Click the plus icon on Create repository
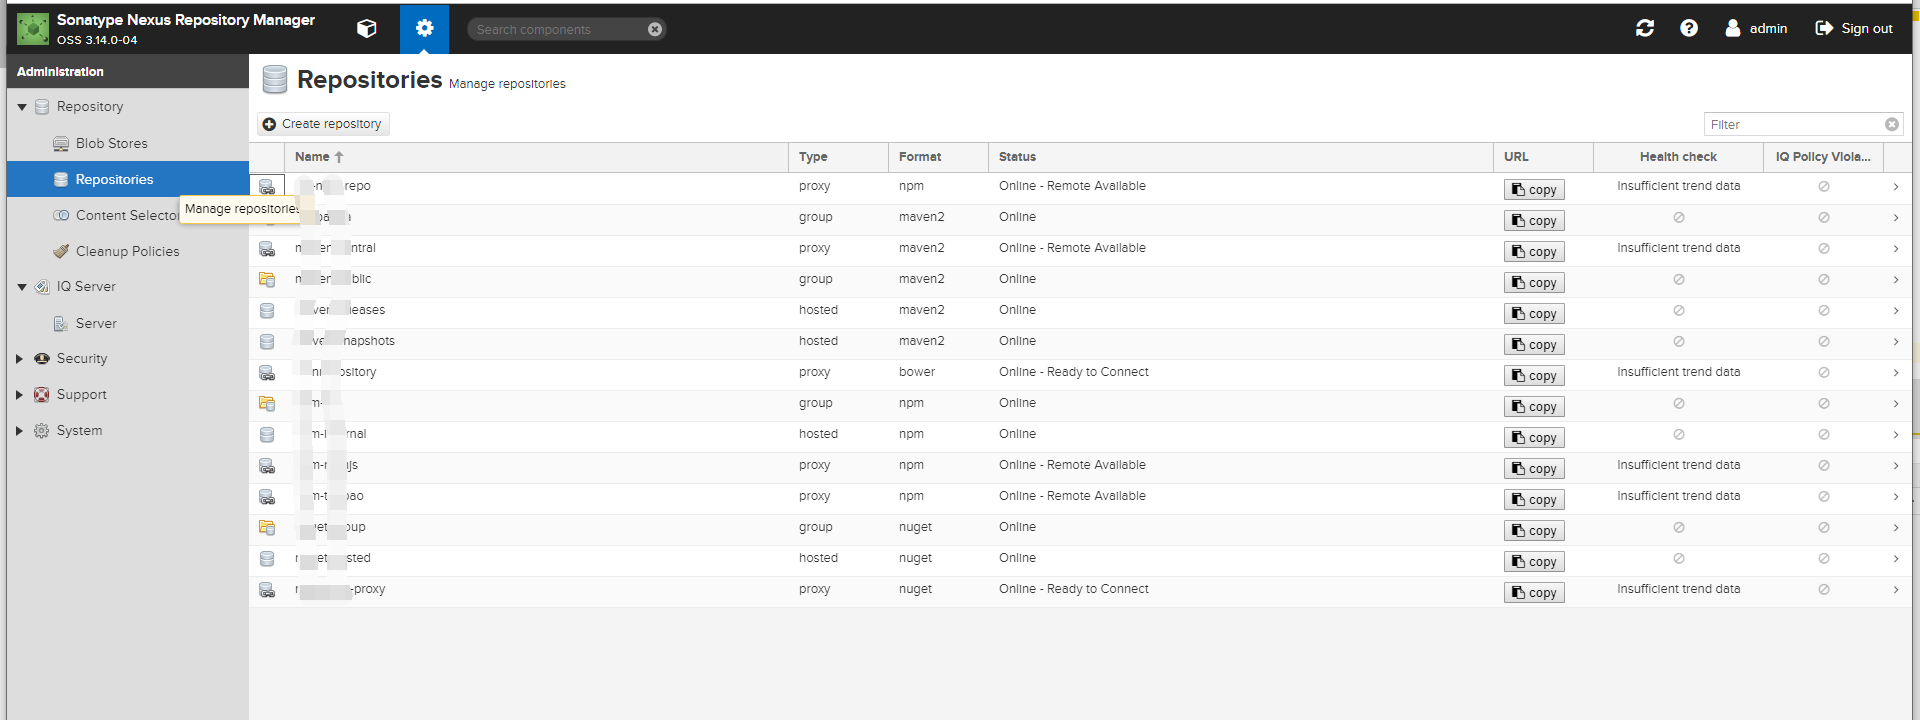1920x720 pixels. pyautogui.click(x=269, y=124)
